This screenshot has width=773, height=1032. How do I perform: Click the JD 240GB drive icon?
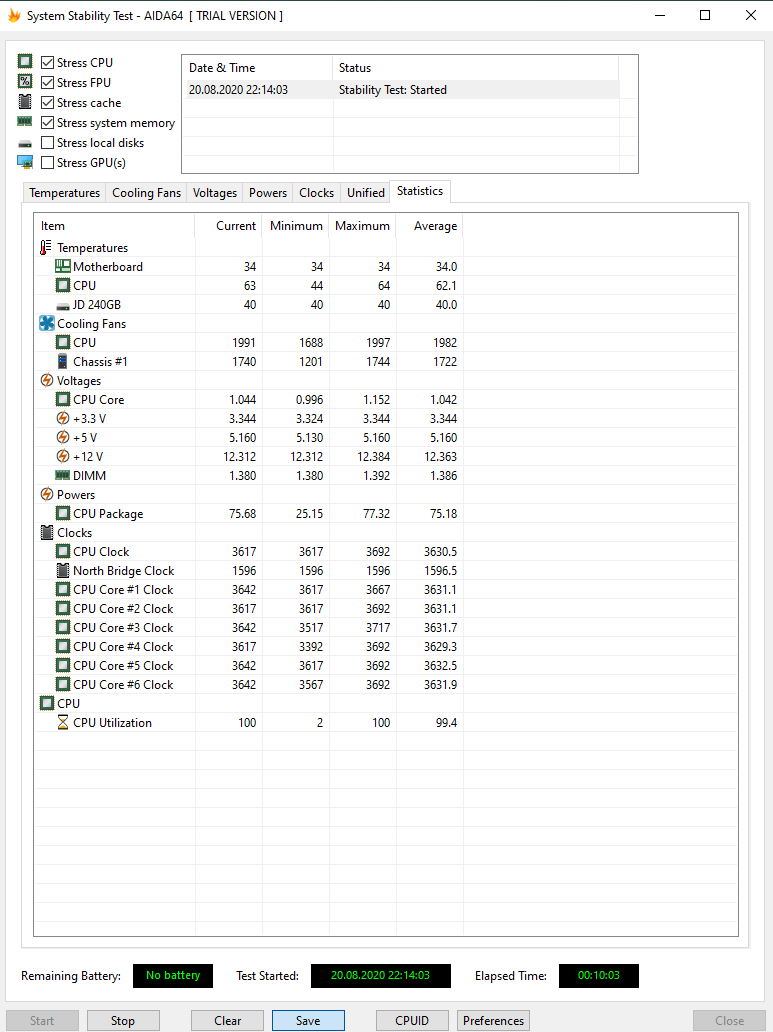pos(63,306)
